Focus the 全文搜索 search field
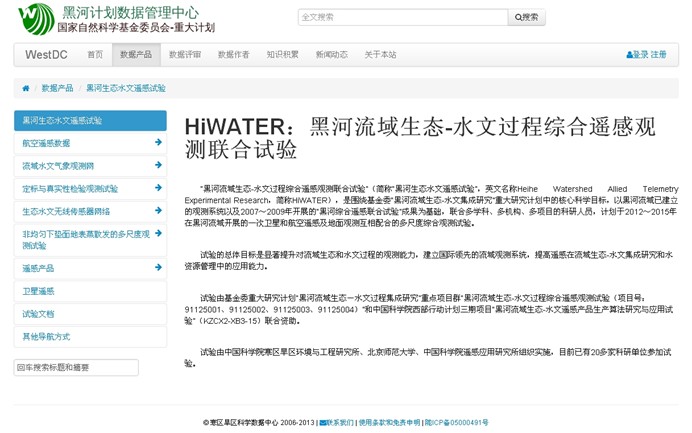This screenshot has height=433, width=692. tap(402, 17)
